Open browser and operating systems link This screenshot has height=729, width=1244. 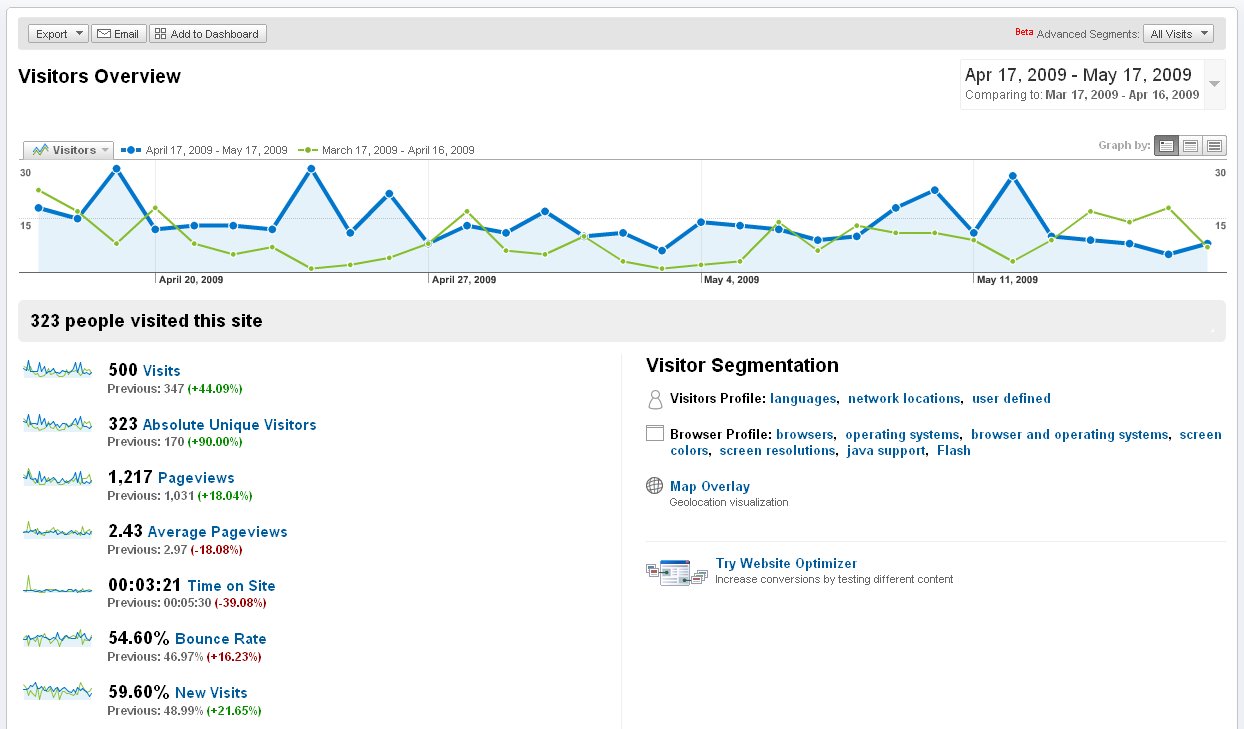point(1069,435)
